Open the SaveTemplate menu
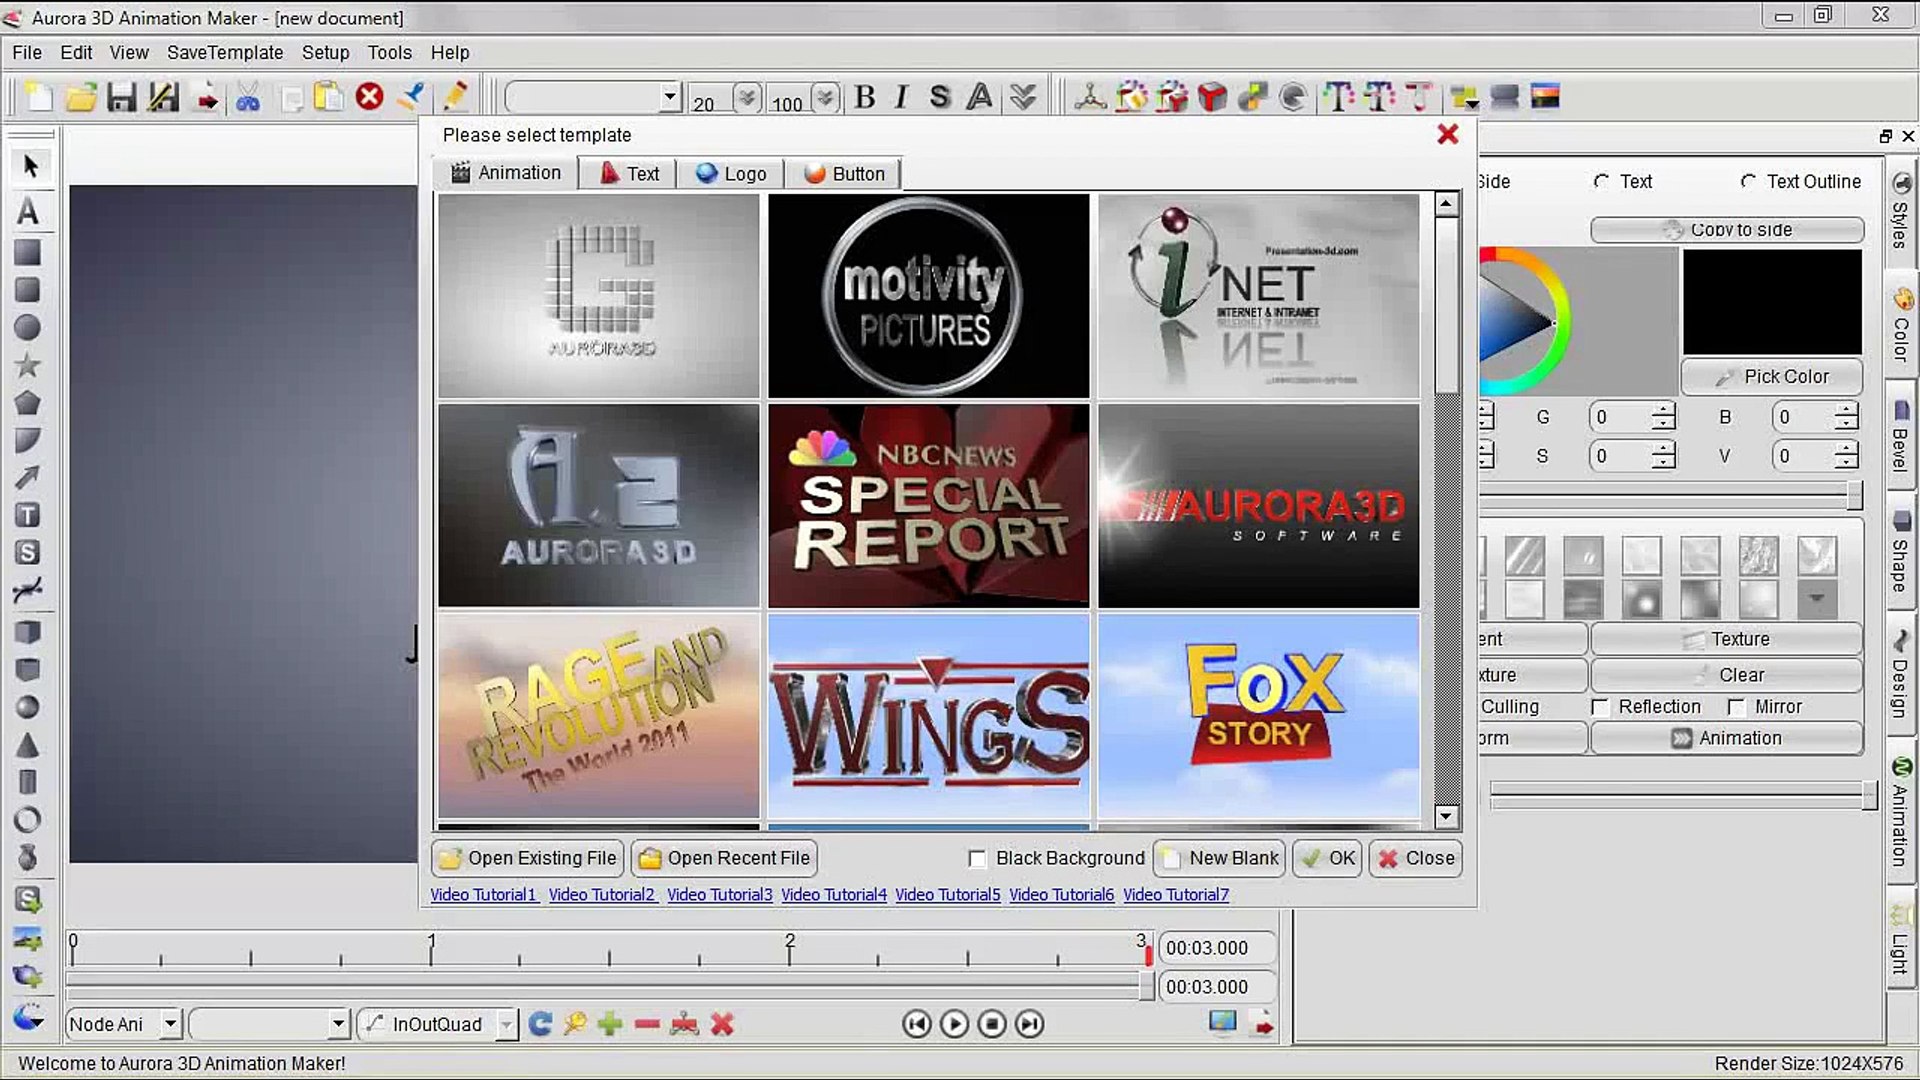The width and height of the screenshot is (1920, 1080). [x=224, y=53]
